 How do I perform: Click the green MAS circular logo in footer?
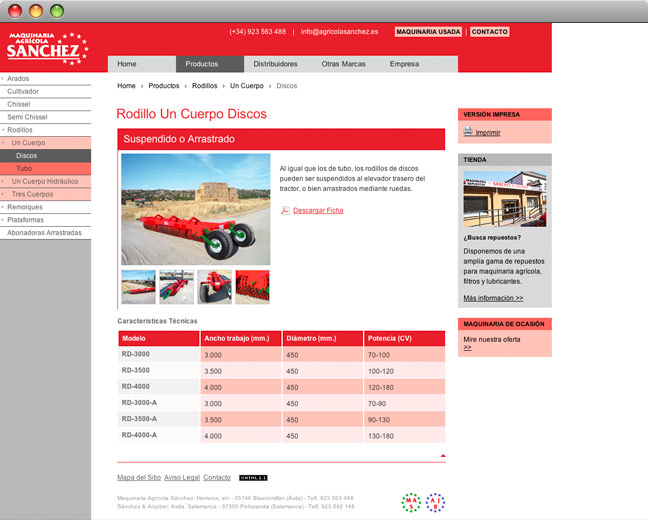411,503
